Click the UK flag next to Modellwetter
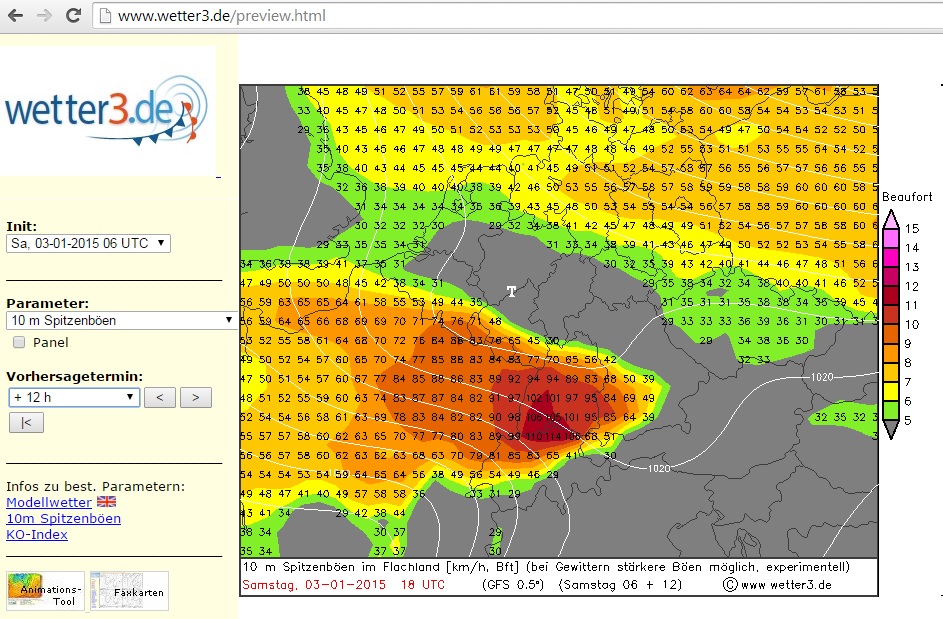 106,502
